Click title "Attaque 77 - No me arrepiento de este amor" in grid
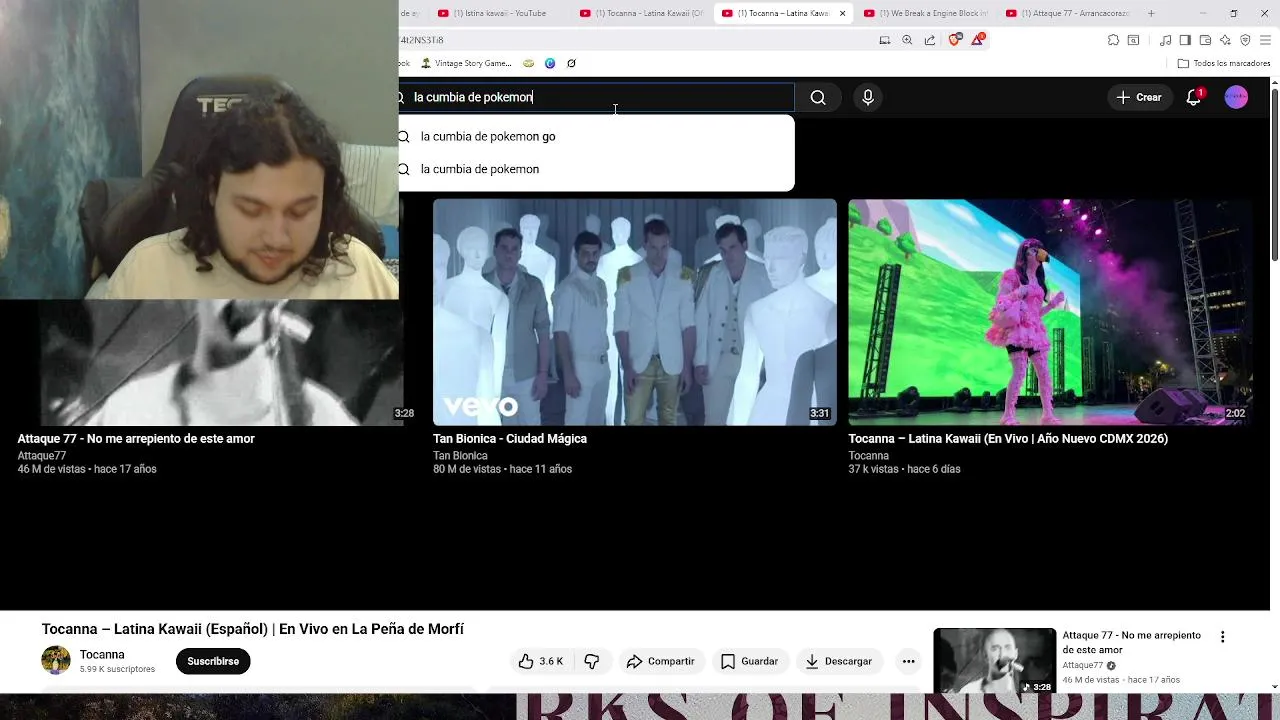 pyautogui.click(x=136, y=439)
